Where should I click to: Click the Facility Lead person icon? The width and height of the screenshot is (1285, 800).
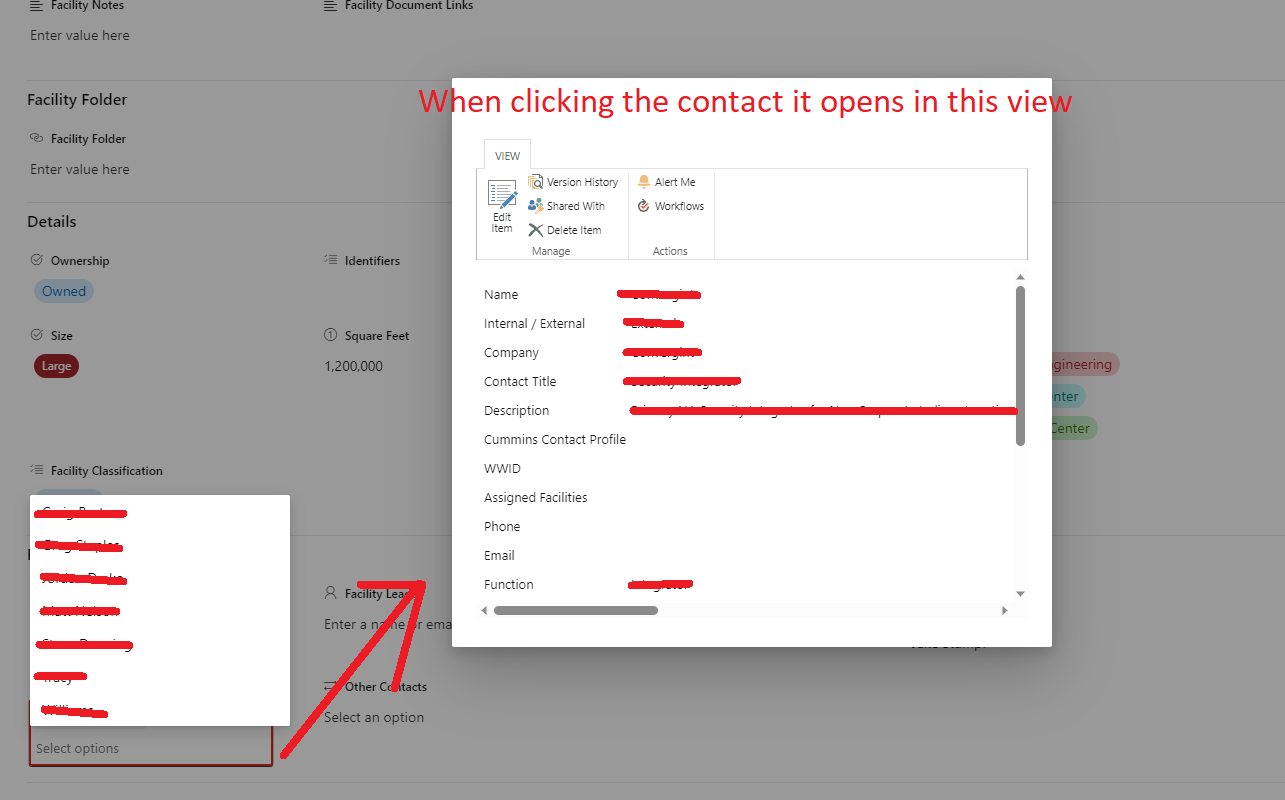[x=331, y=593]
